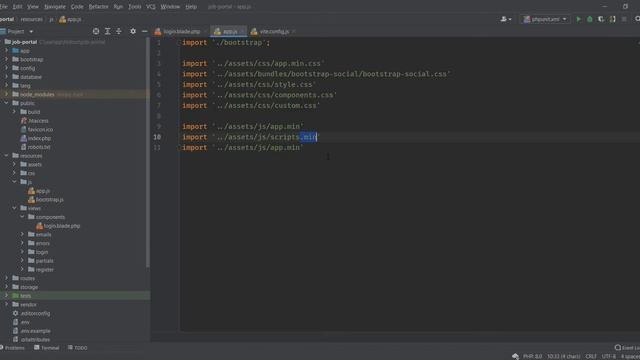Click line number 10 in gutter

pyautogui.click(x=157, y=137)
